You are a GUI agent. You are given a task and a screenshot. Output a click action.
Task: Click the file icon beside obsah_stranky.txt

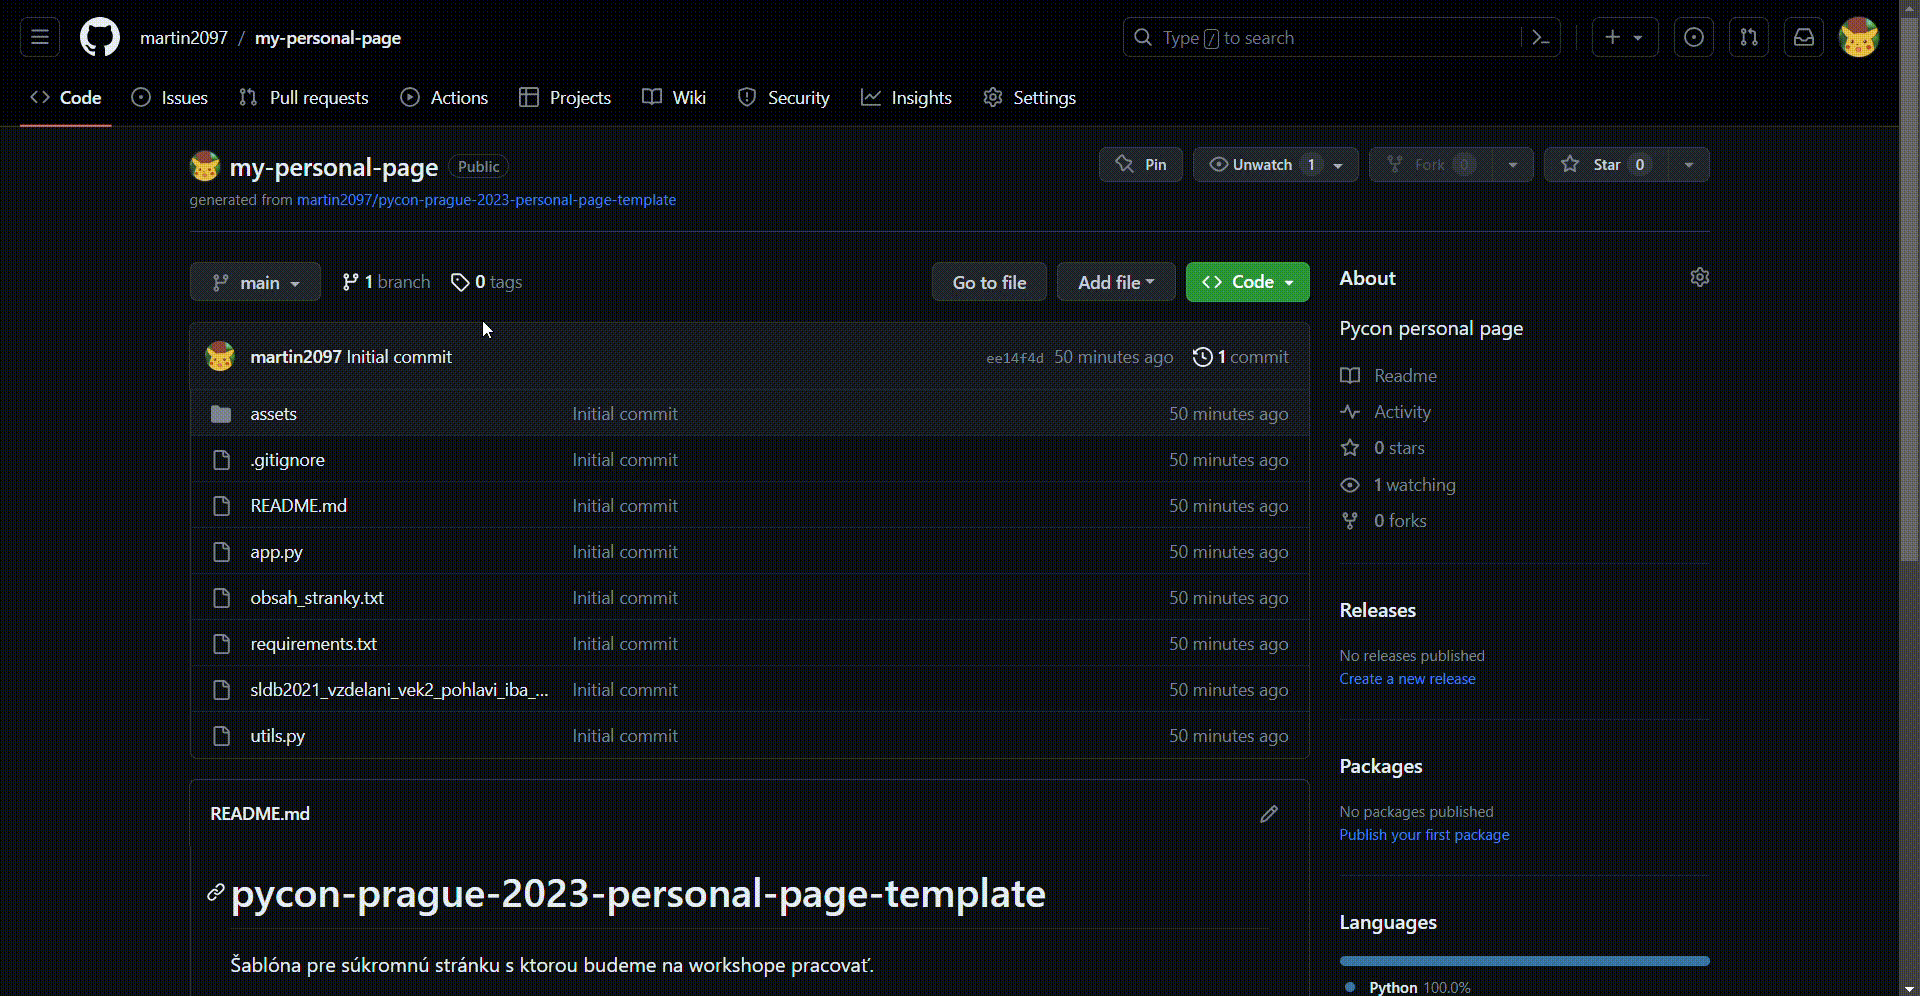tap(221, 598)
